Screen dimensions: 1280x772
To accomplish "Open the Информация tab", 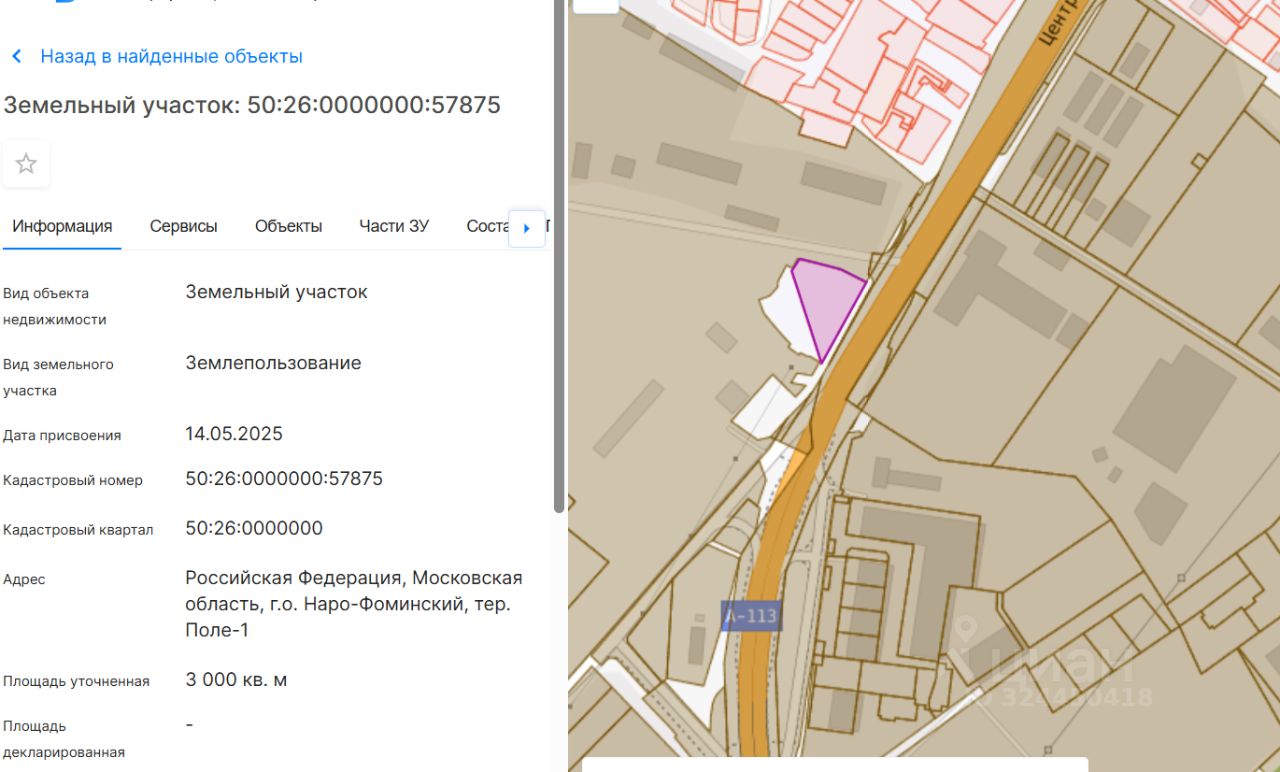I will coord(62,226).
